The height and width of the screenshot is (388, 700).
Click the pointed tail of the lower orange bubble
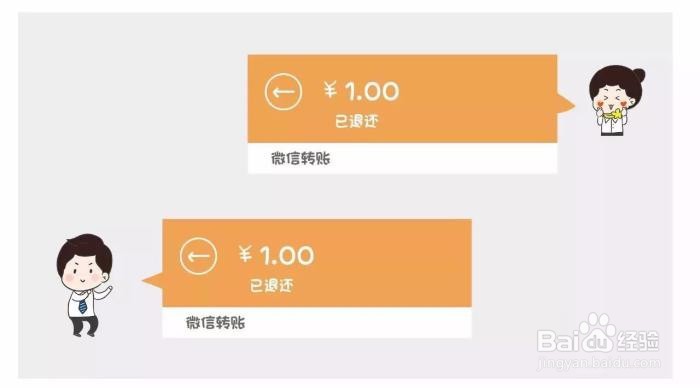[x=152, y=280]
